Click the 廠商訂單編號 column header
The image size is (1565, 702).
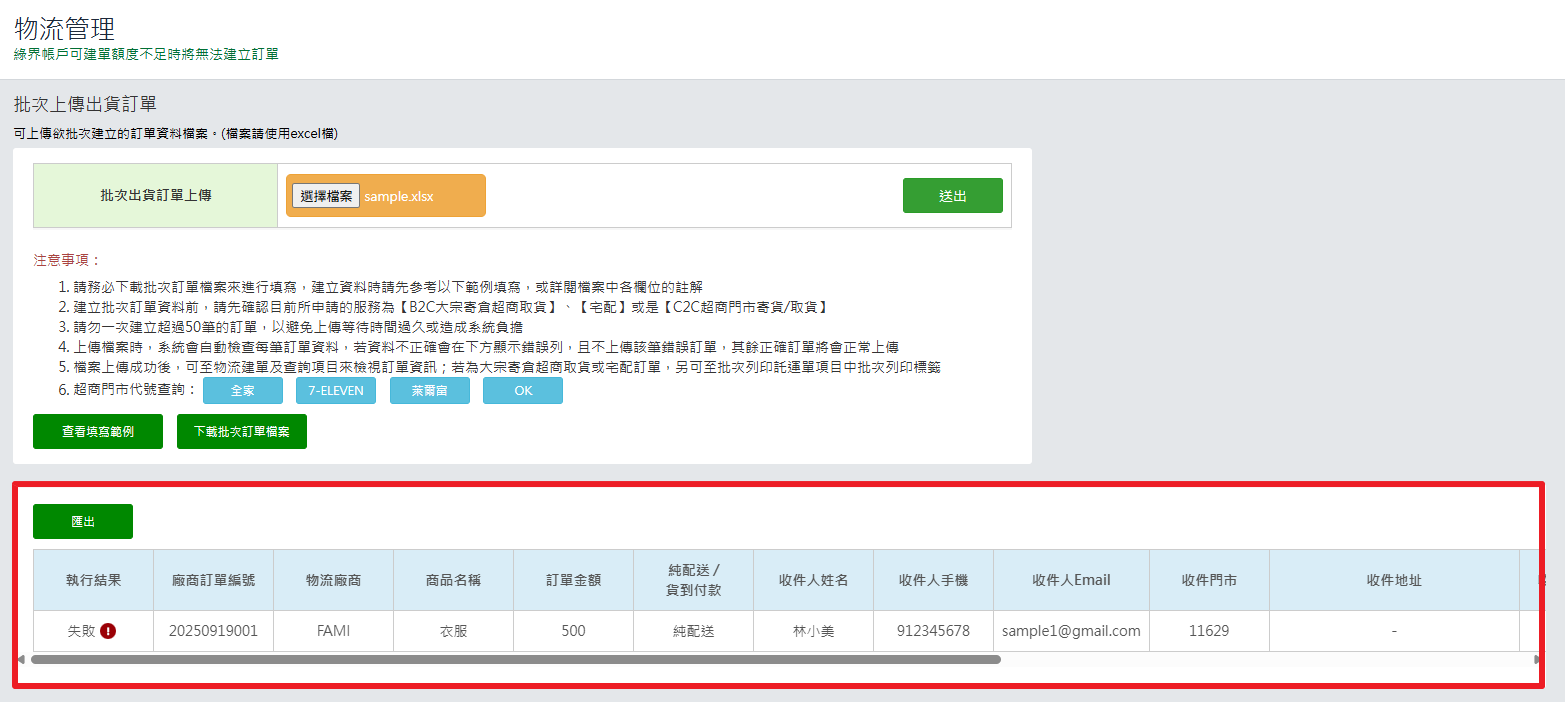(213, 580)
